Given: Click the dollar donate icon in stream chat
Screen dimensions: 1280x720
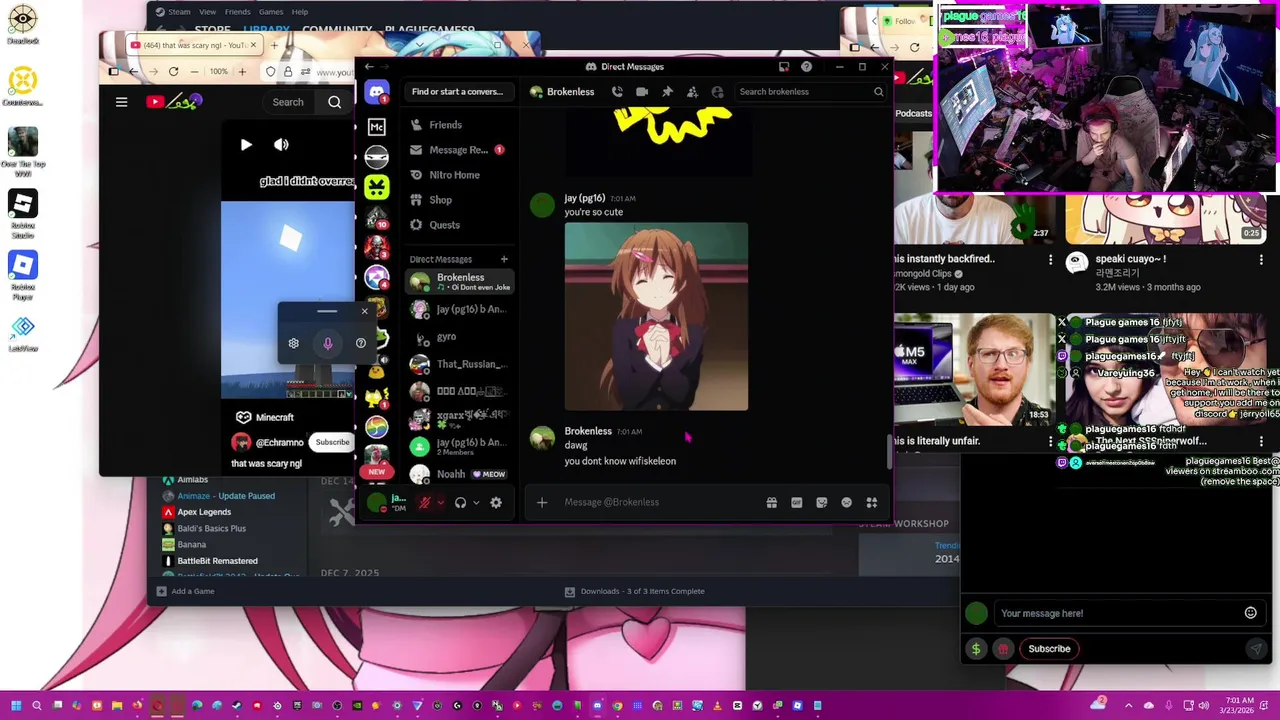Looking at the screenshot, I should coord(976,649).
